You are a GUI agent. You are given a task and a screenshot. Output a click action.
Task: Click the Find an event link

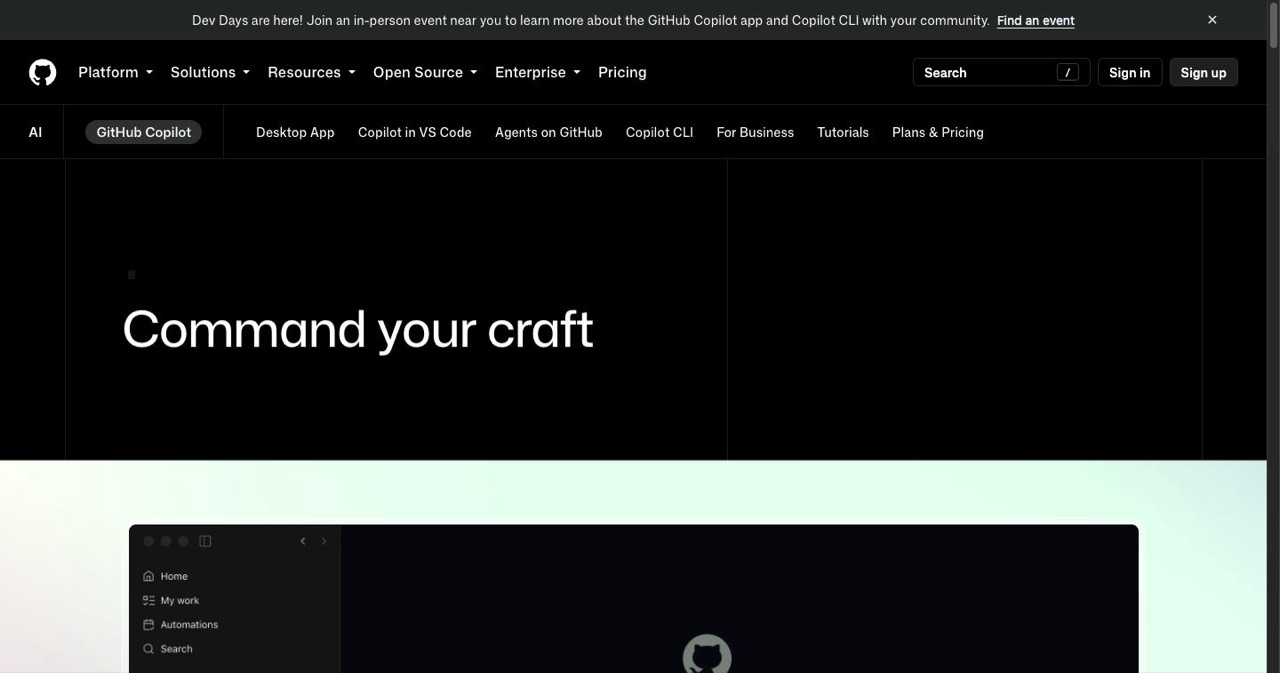pos(1036,20)
